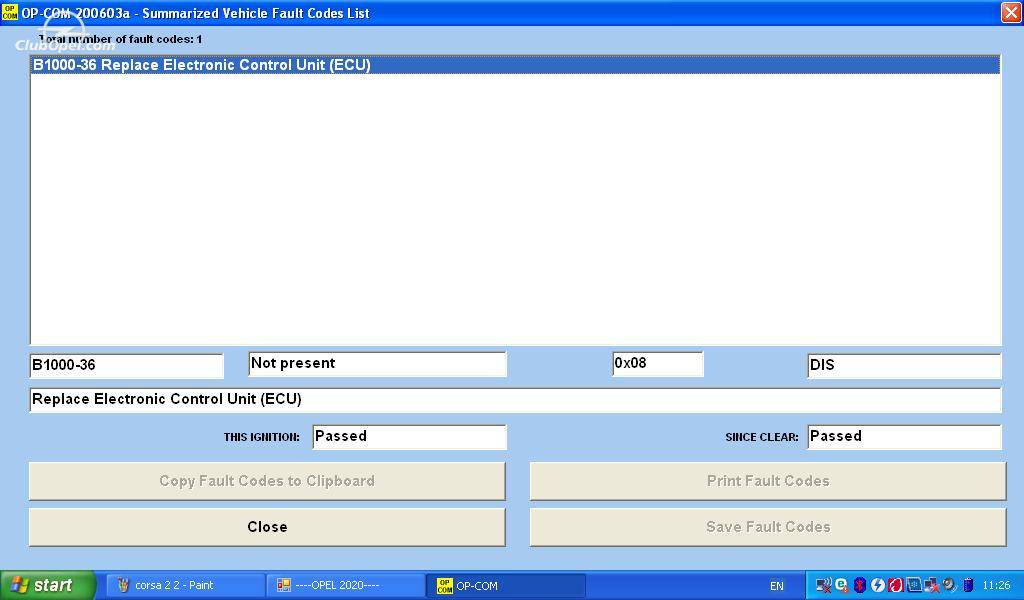The width and height of the screenshot is (1024, 600).
Task: Select the B1000-36 fault code row
Action: click(515, 65)
